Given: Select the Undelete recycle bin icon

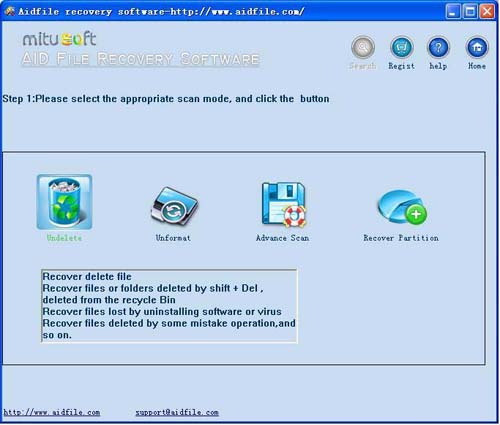Looking at the screenshot, I should click(x=64, y=202).
